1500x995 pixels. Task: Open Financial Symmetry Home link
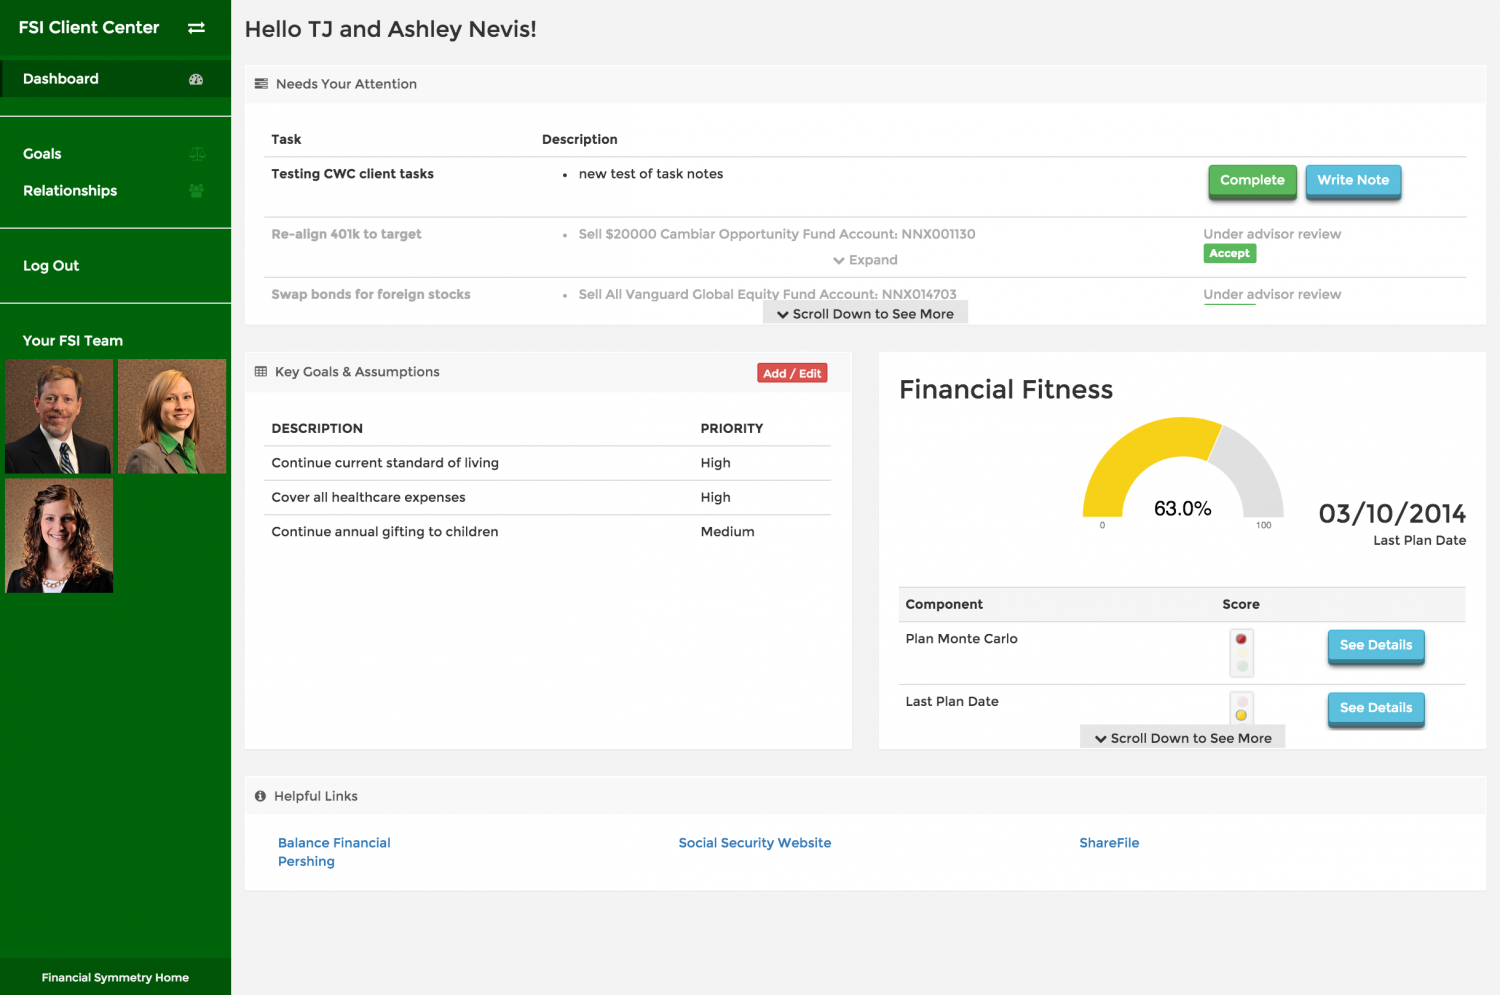[x=115, y=978]
